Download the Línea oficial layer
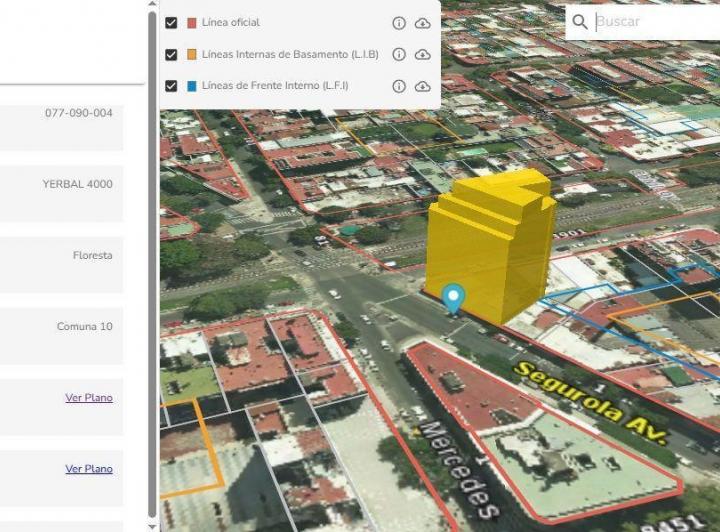 point(422,23)
